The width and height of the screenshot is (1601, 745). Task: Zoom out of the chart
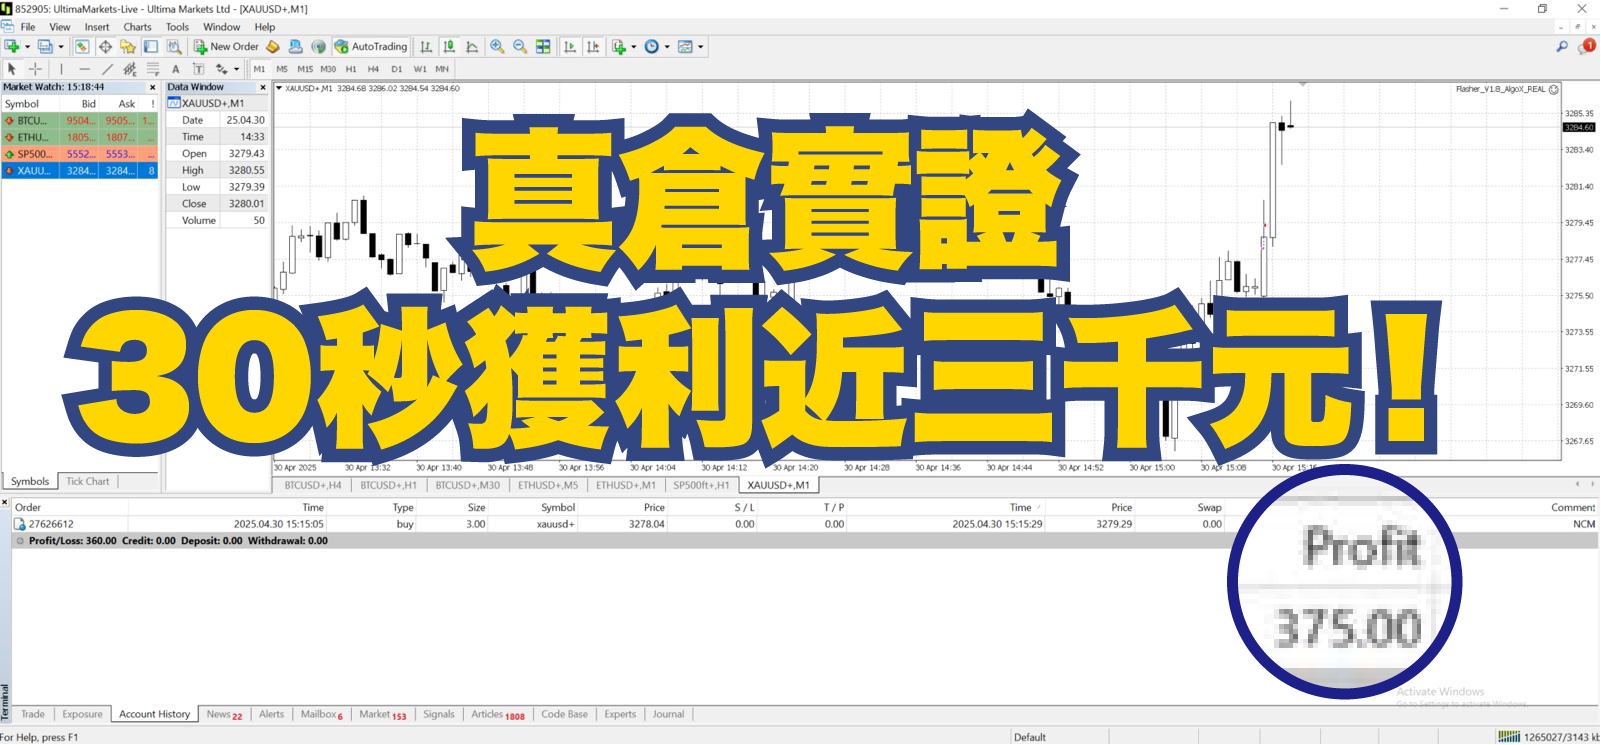point(520,46)
